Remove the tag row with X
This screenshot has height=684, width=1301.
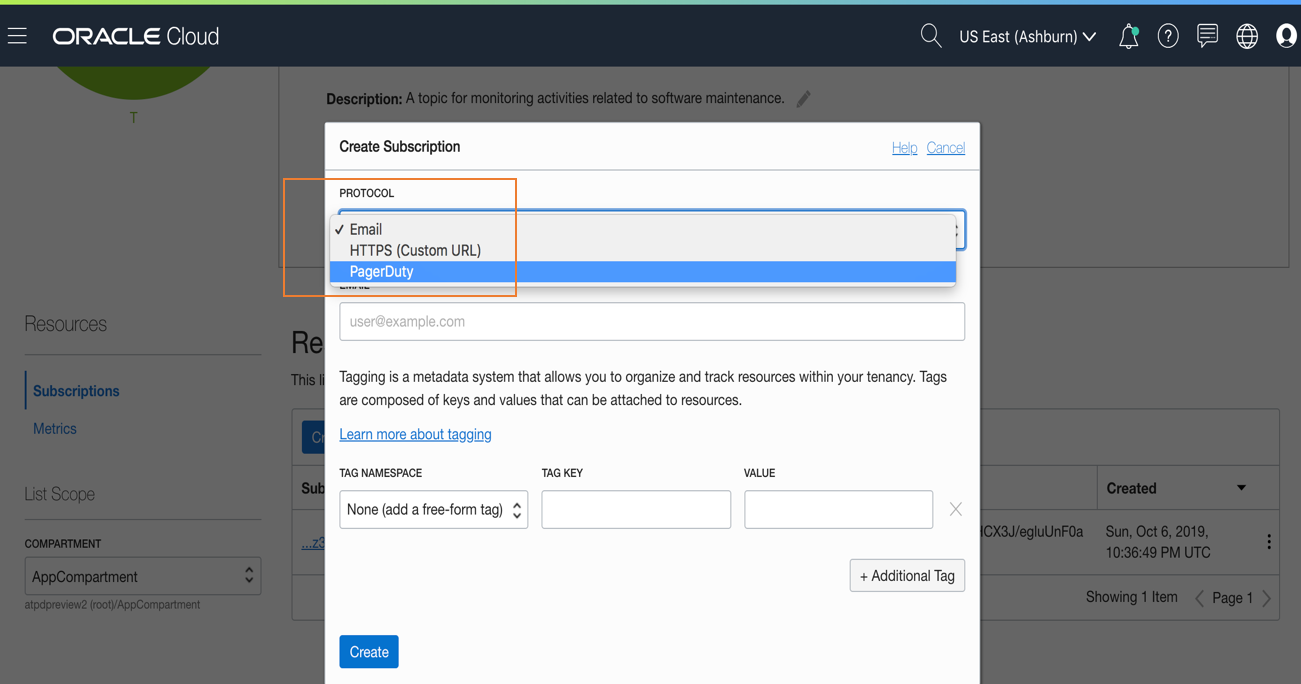(956, 510)
